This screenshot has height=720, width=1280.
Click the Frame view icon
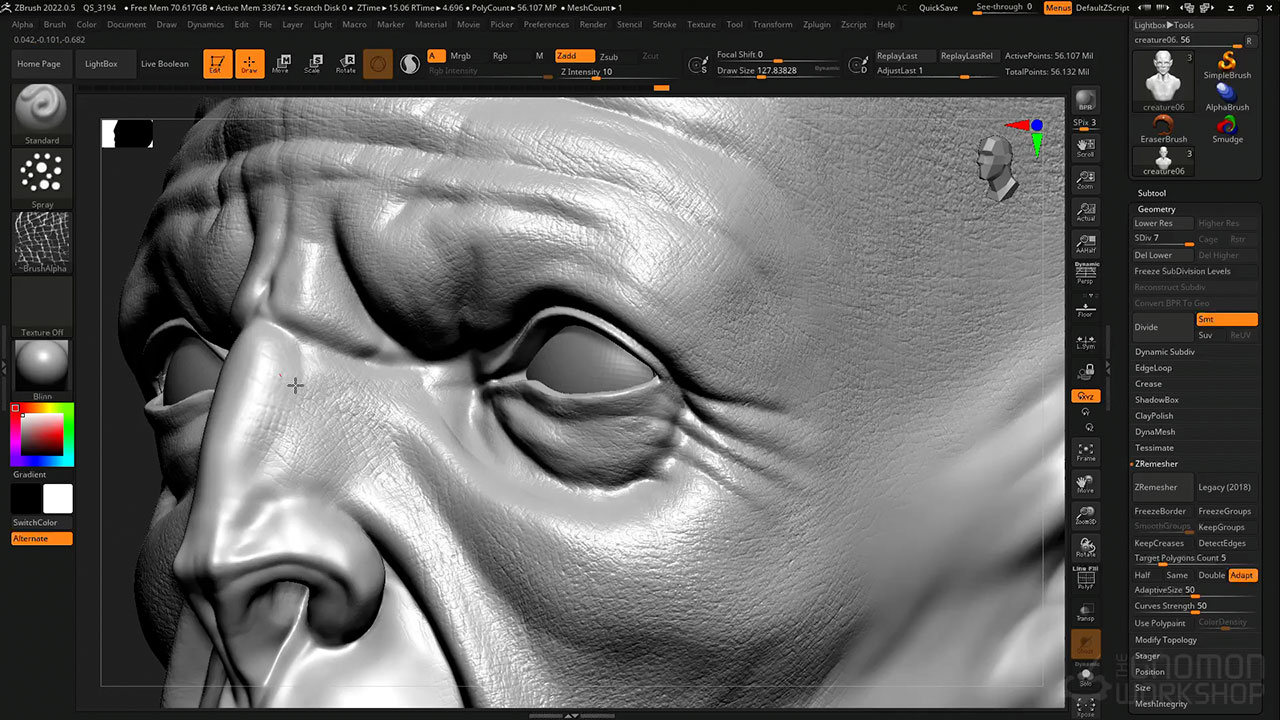click(x=1085, y=452)
